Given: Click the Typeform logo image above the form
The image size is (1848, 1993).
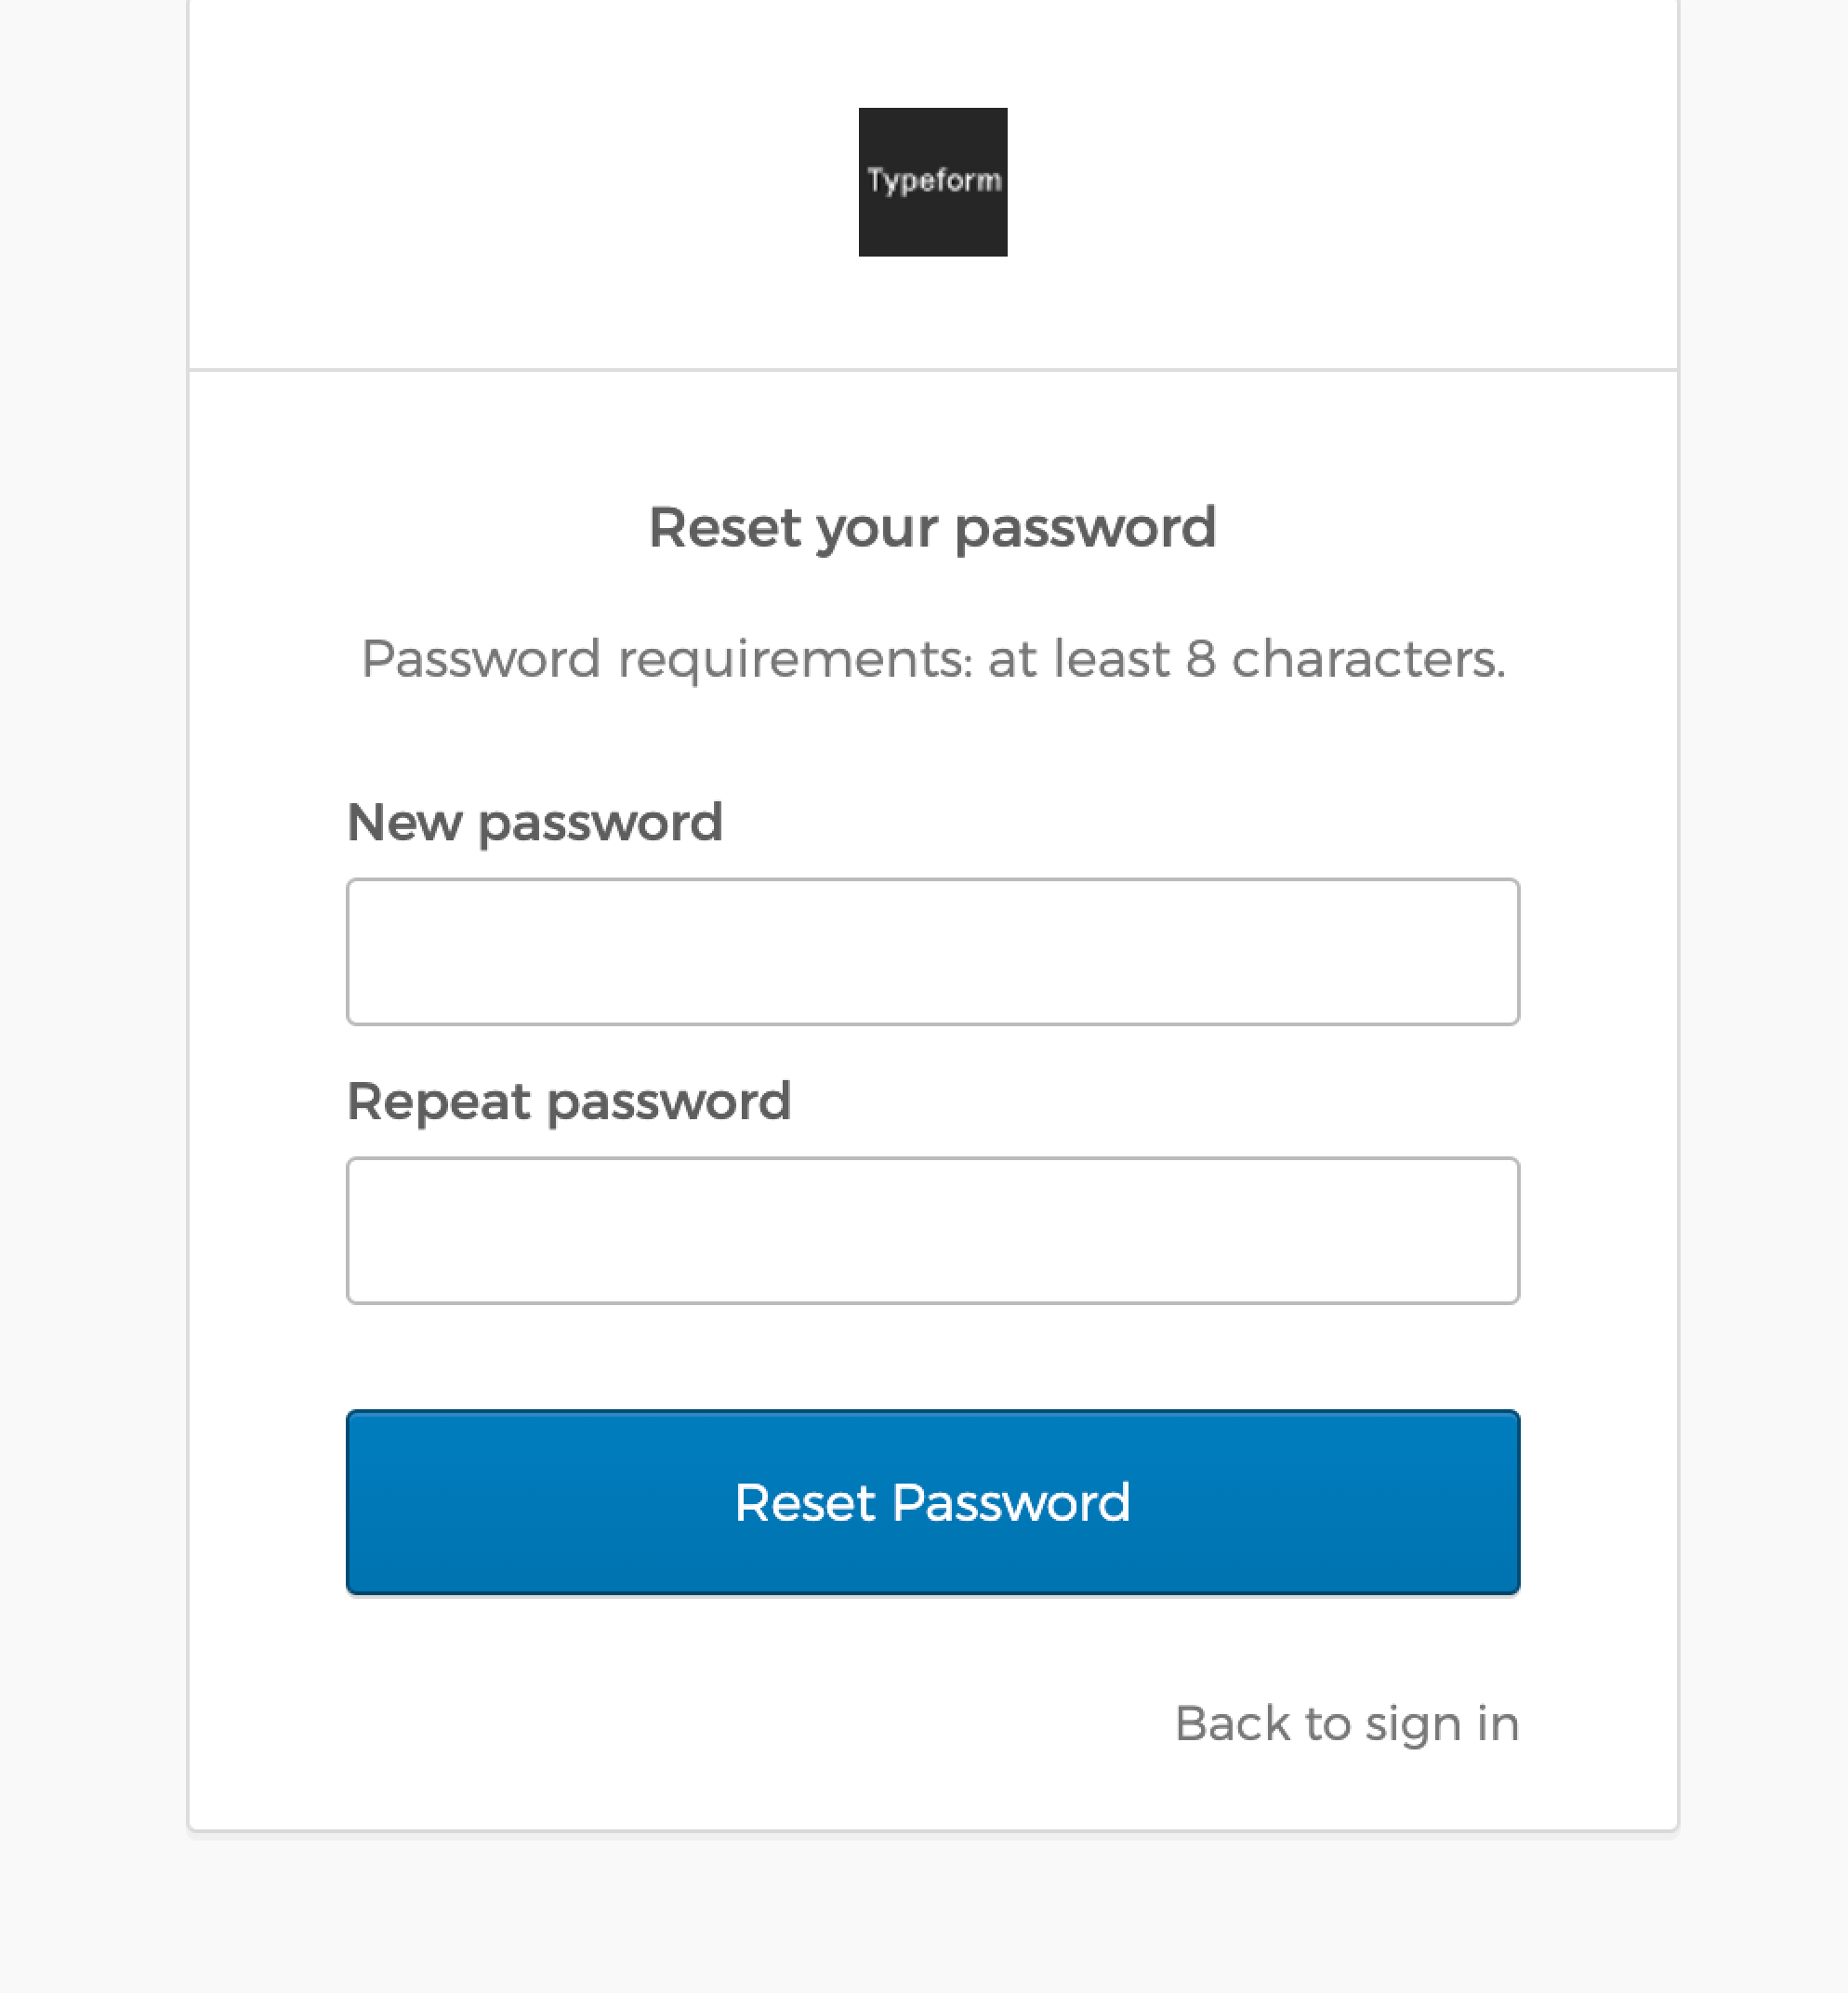Looking at the screenshot, I should tap(932, 181).
